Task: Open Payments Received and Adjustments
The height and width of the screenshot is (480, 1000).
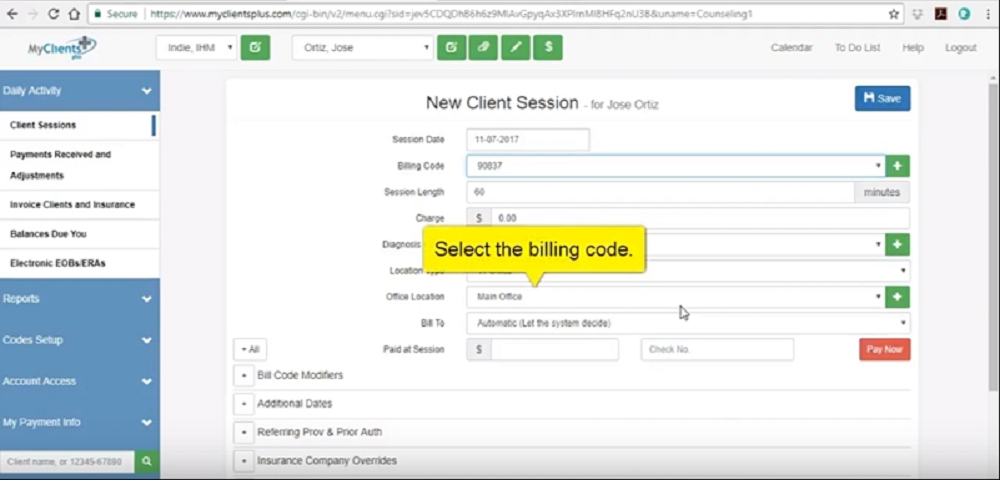Action: point(60,165)
